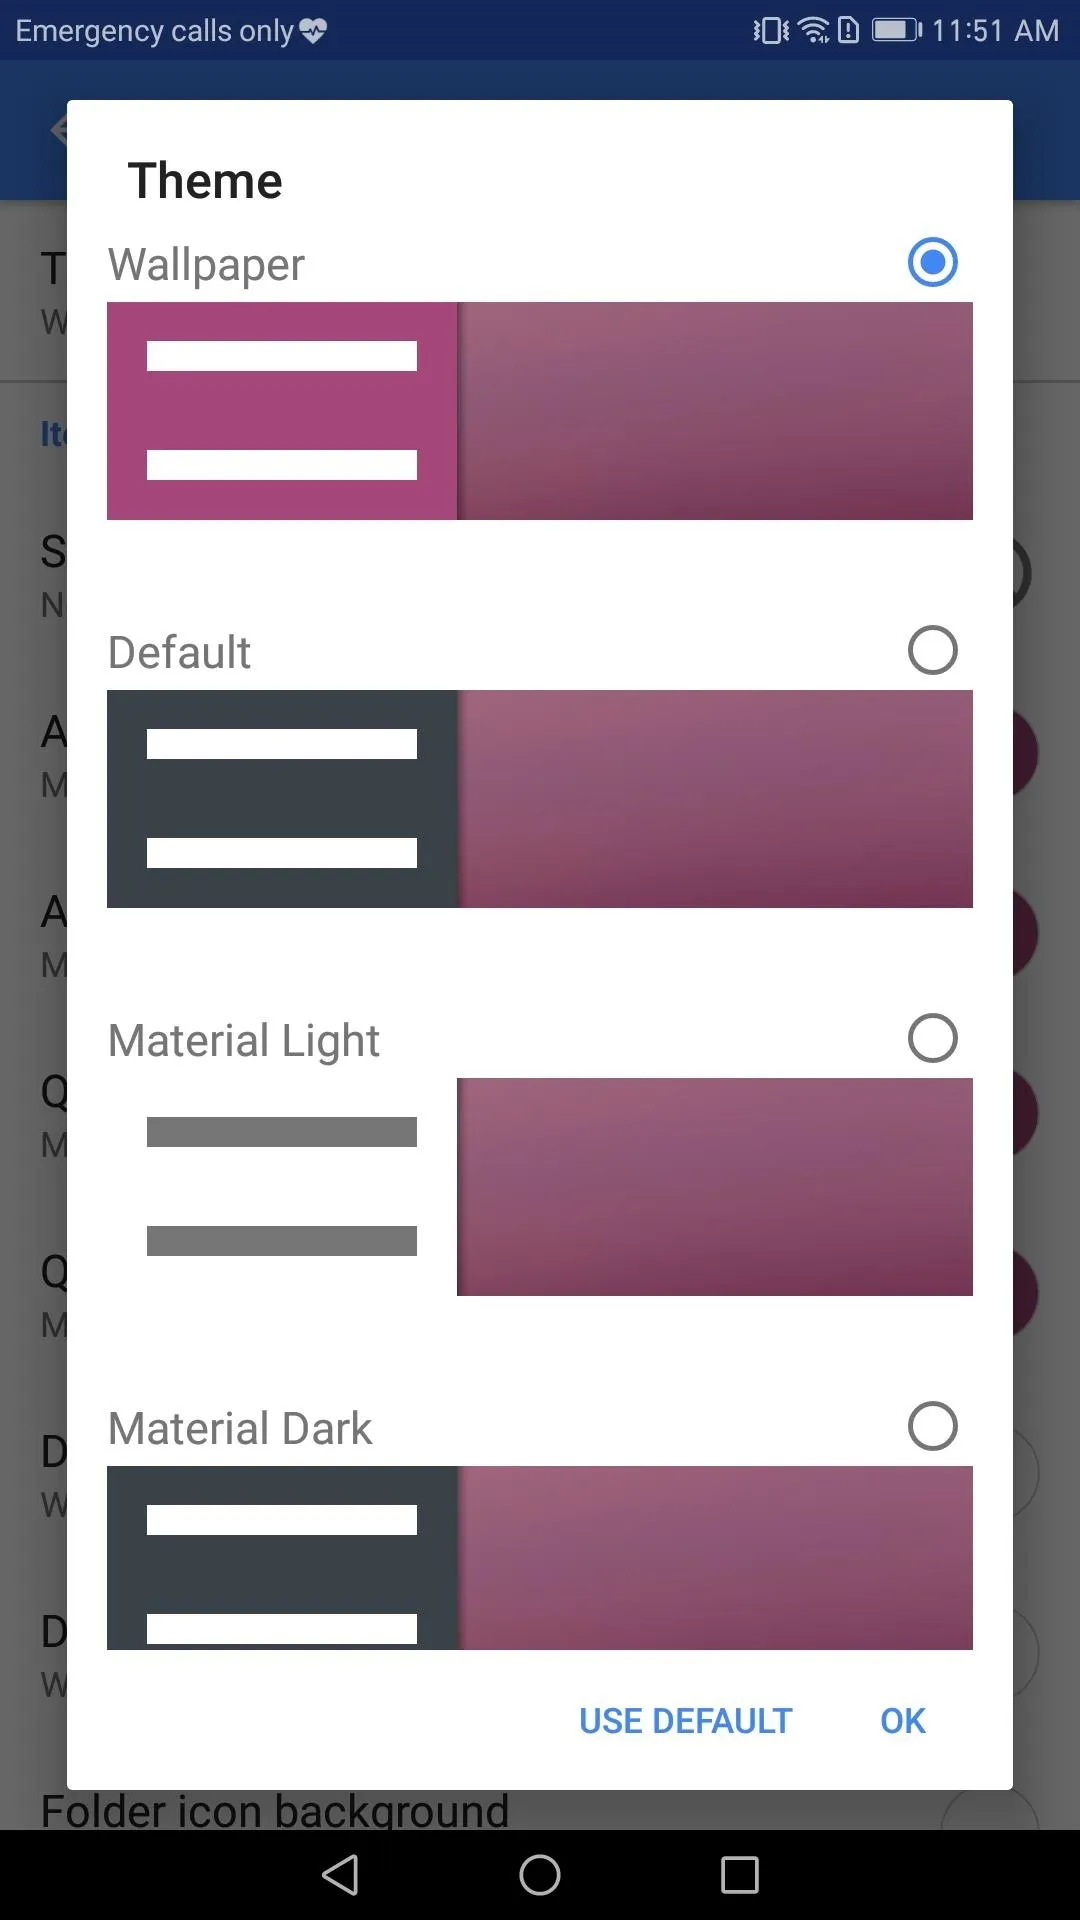The image size is (1080, 1920).
Task: Tap the Android home circle icon
Action: (x=540, y=1875)
